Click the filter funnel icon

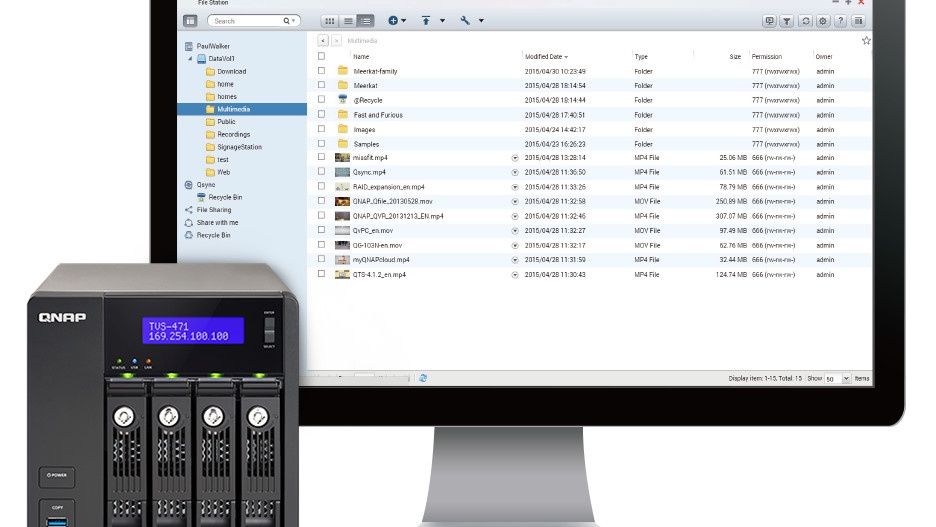(x=787, y=21)
